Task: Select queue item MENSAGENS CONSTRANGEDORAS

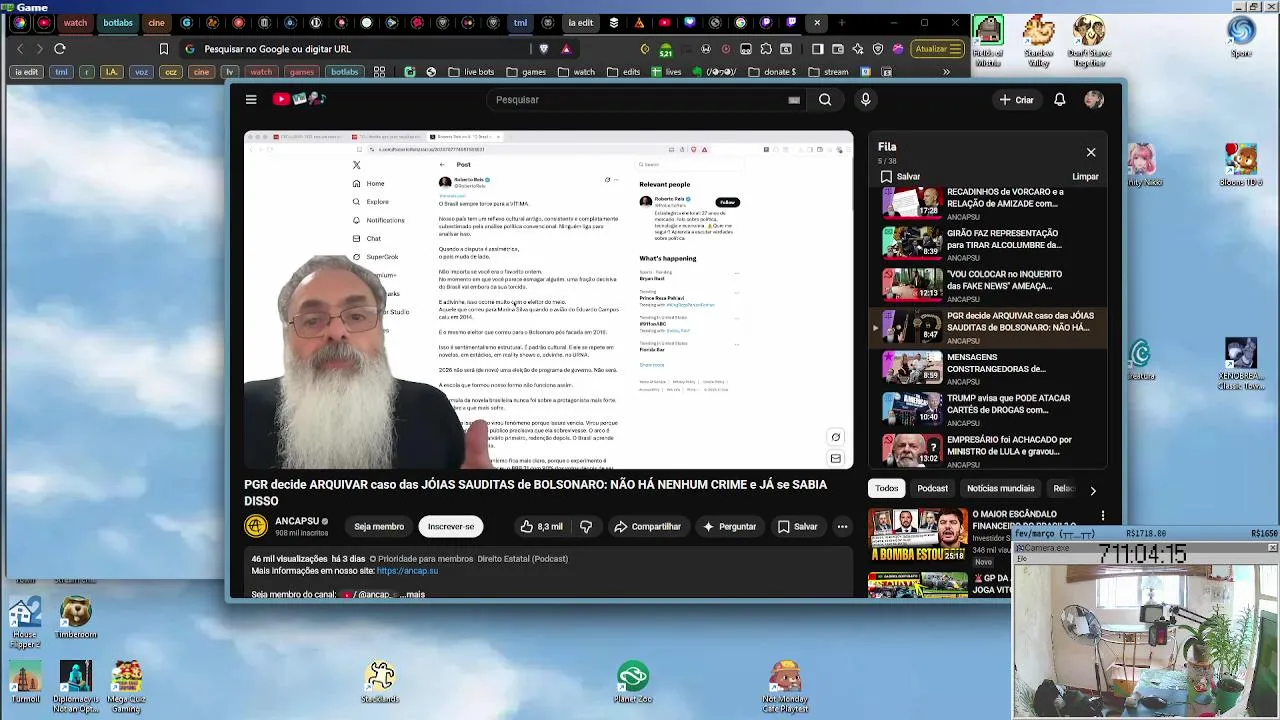Action: pyautogui.click(x=990, y=367)
